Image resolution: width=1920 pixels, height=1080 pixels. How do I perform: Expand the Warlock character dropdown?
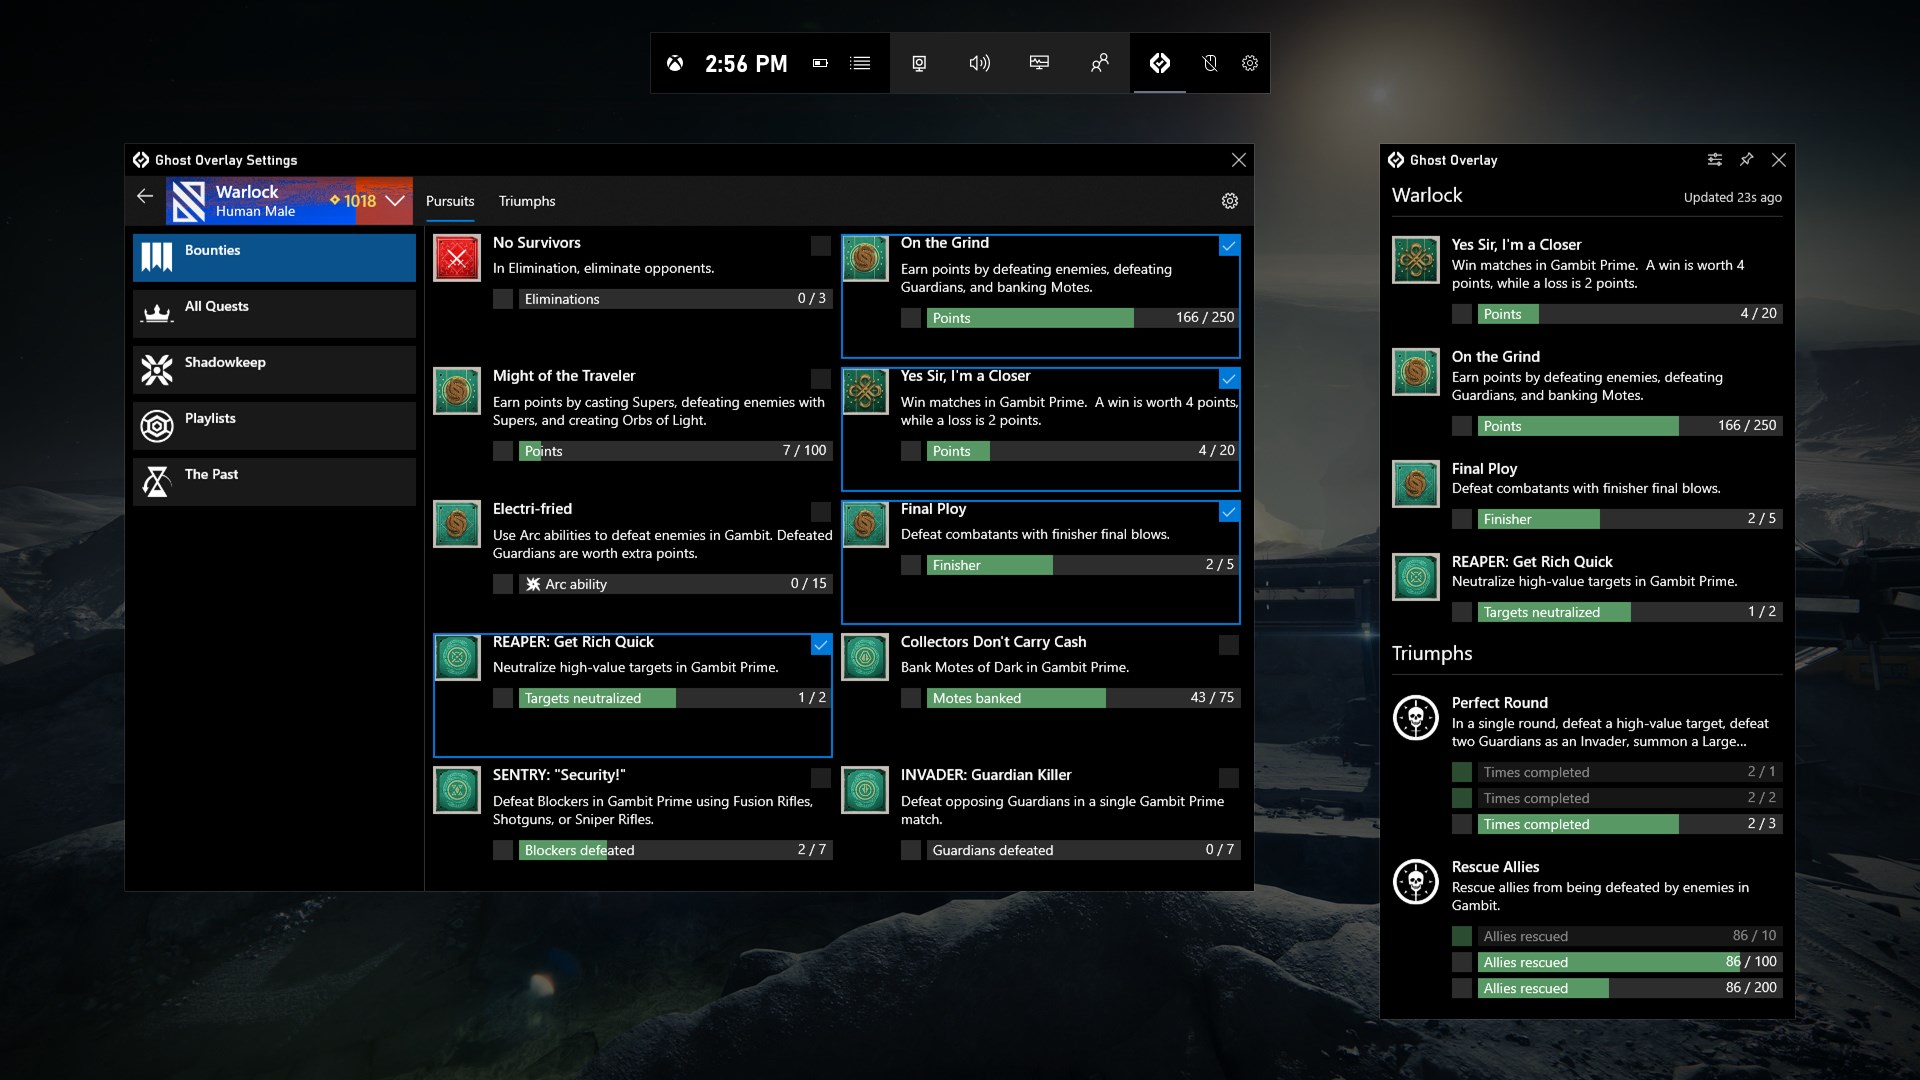[x=395, y=200]
